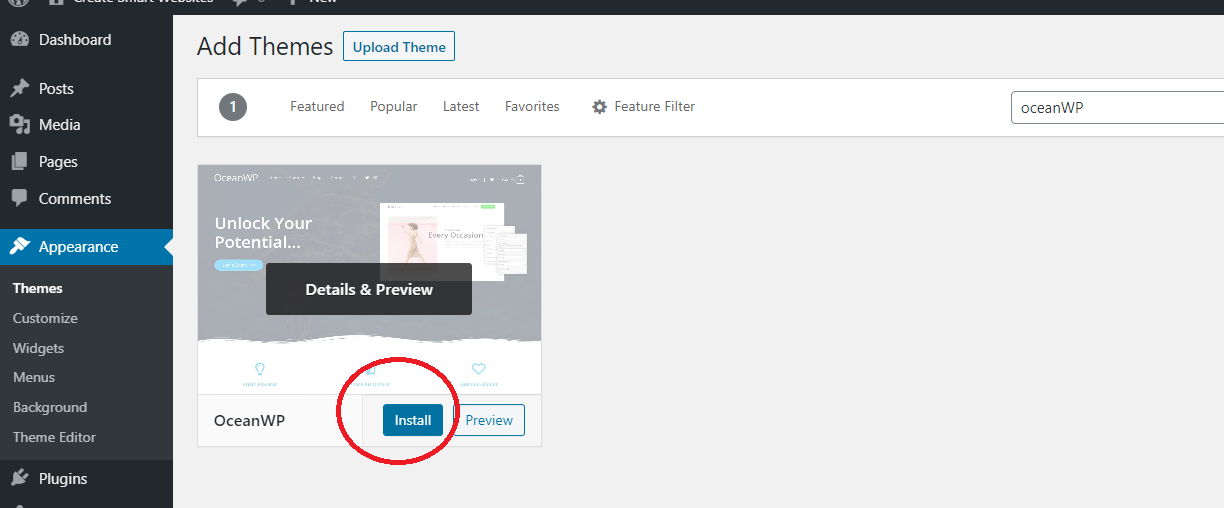
Task: Open the Dashboard icon in sidebar
Action: coord(19,40)
